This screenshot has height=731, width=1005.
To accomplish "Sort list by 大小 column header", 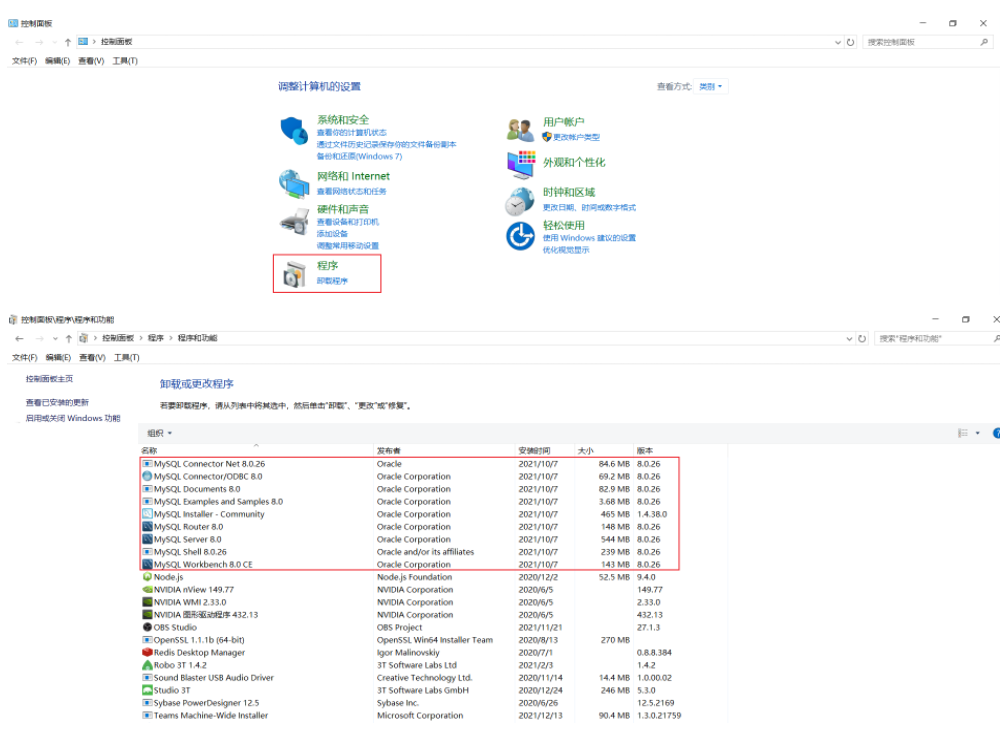I will click(x=604, y=450).
